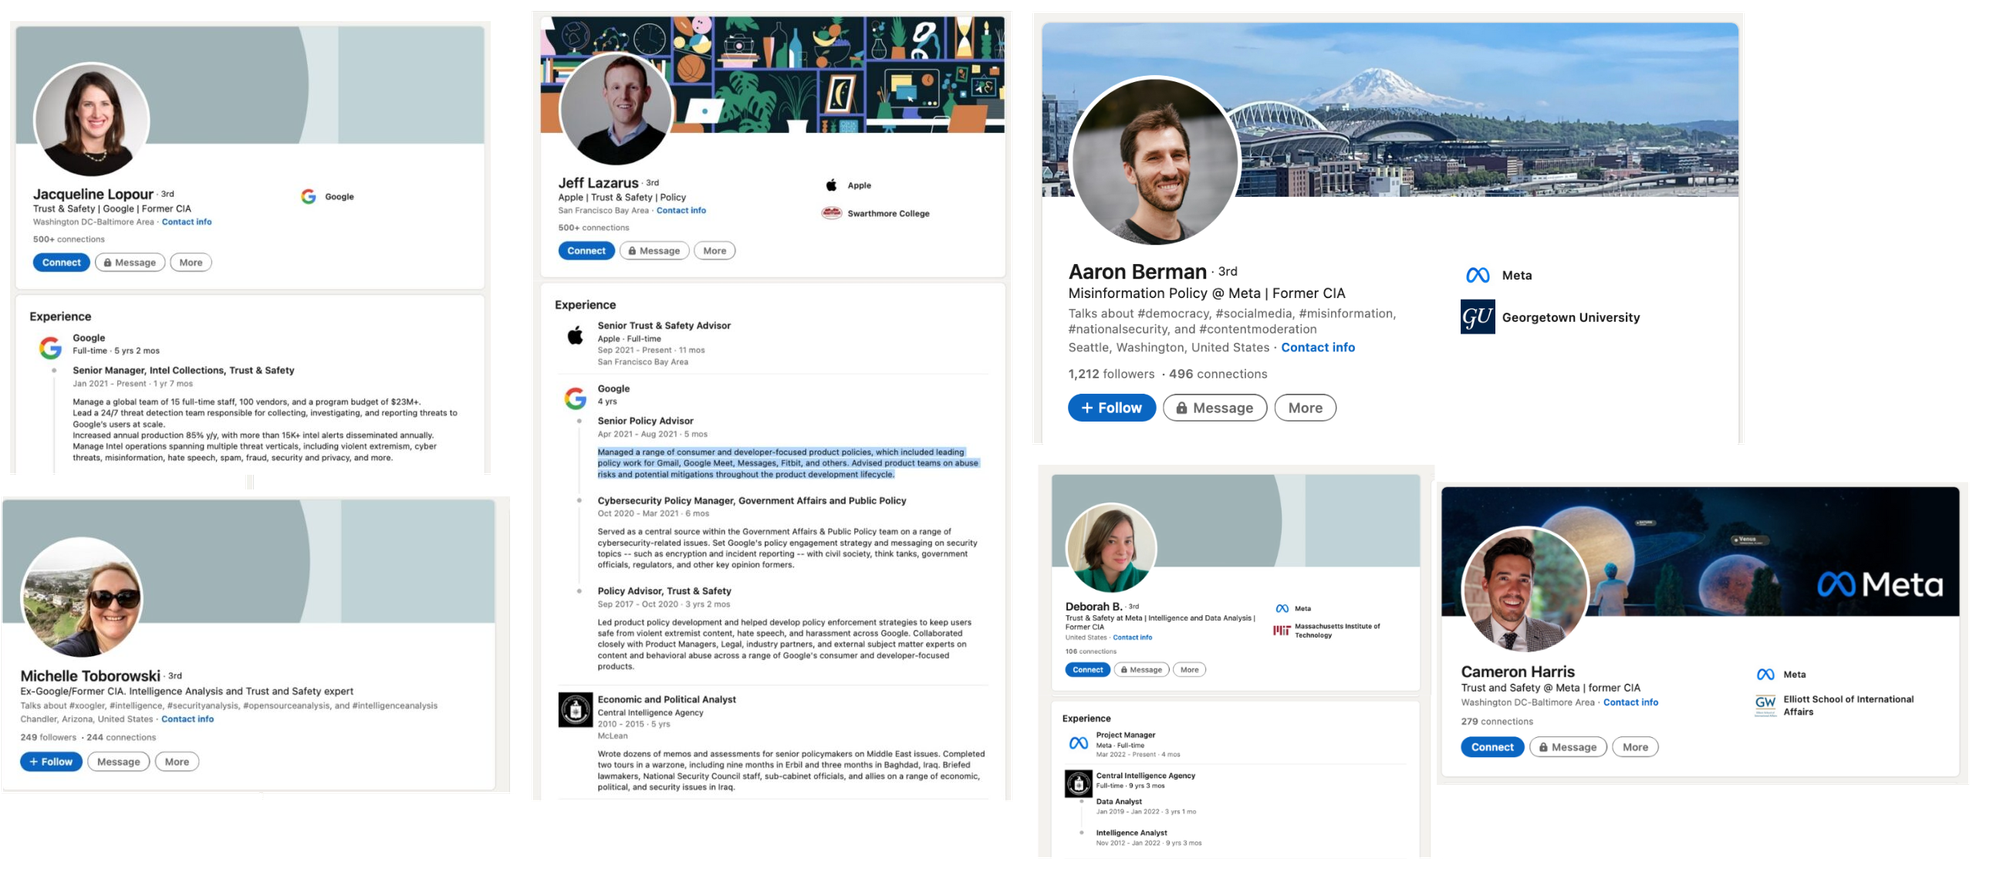Click Aaron Berman's profile photo
The height and width of the screenshot is (877, 2000).
(1154, 162)
